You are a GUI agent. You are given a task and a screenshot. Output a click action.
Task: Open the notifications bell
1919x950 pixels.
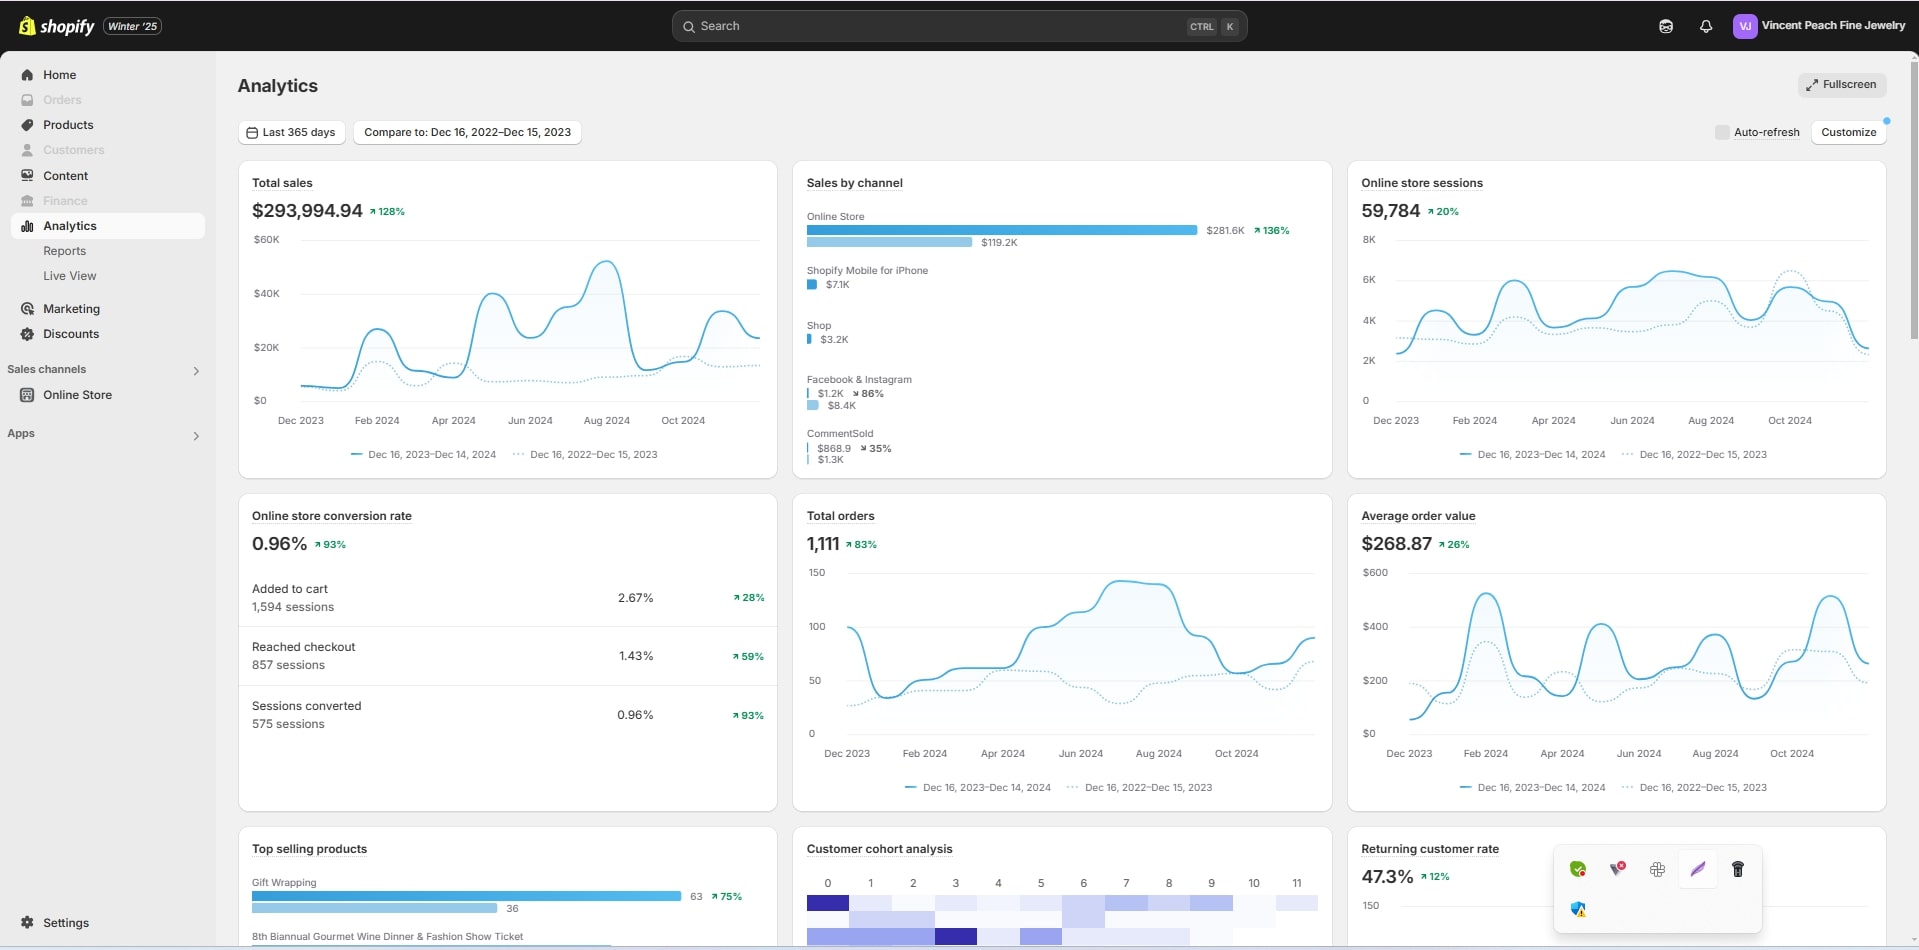click(x=1705, y=26)
